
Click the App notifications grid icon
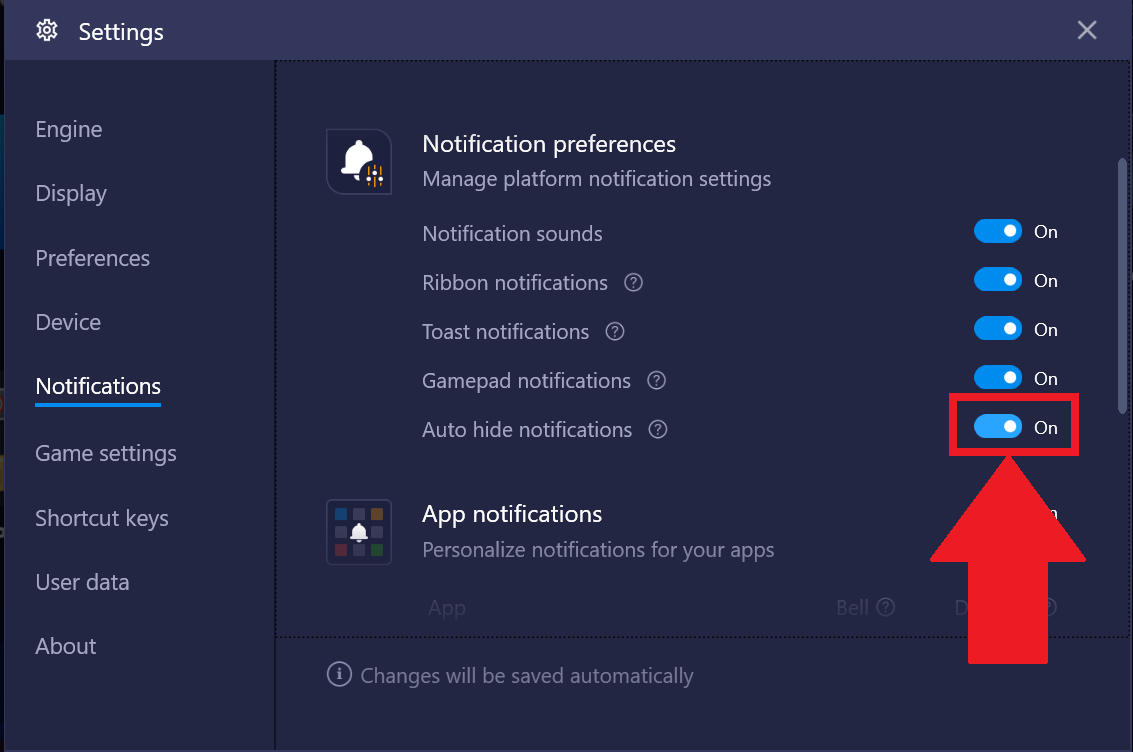(359, 532)
